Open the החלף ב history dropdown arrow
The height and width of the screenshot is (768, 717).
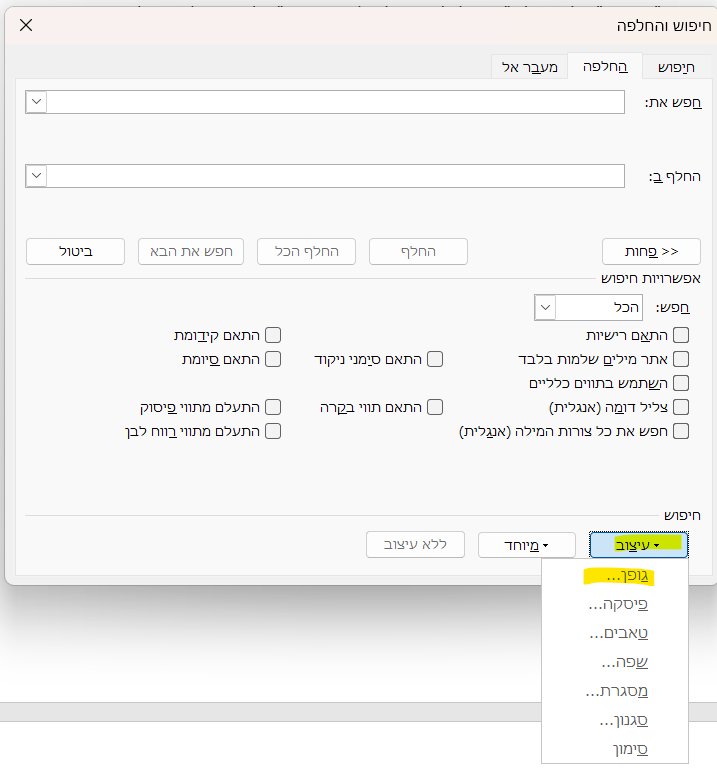point(36,176)
